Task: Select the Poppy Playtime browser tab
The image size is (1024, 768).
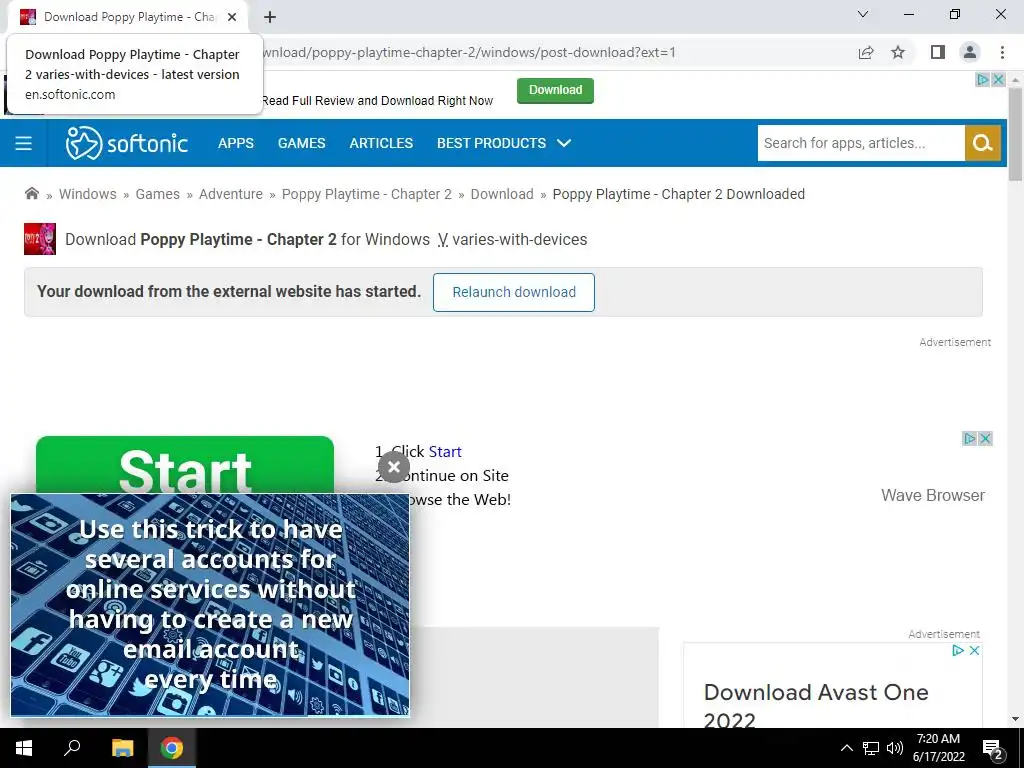Action: tap(129, 17)
